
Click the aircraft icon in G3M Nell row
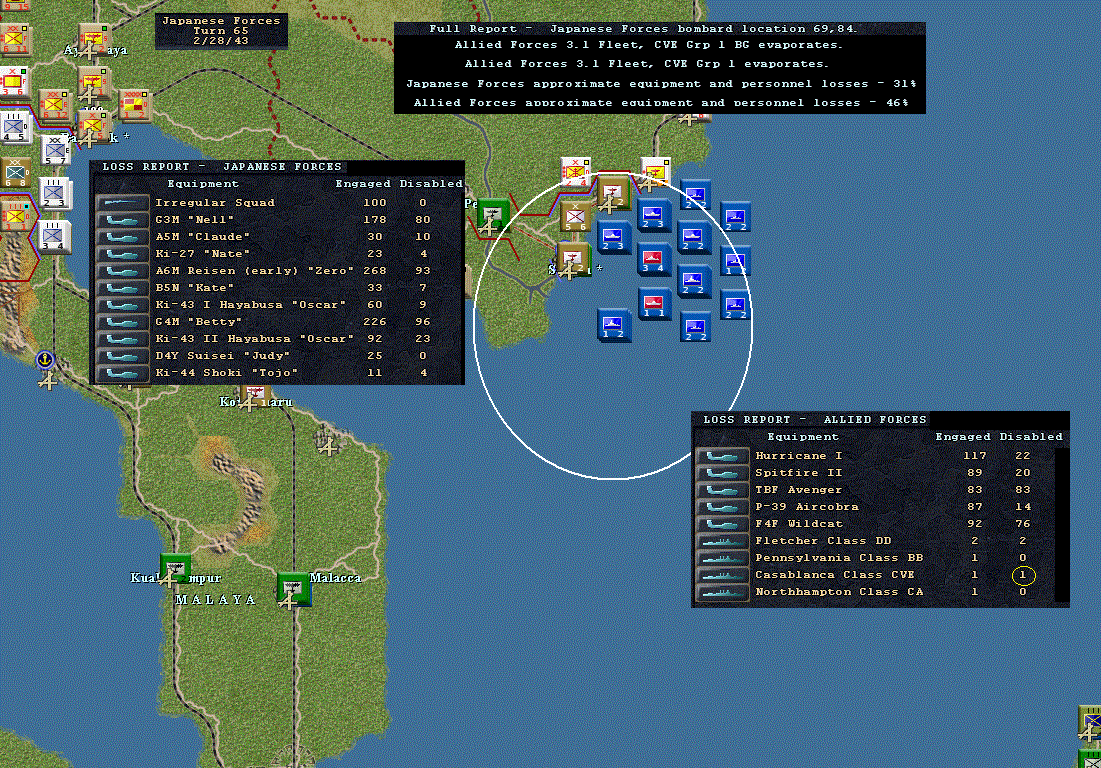122,220
